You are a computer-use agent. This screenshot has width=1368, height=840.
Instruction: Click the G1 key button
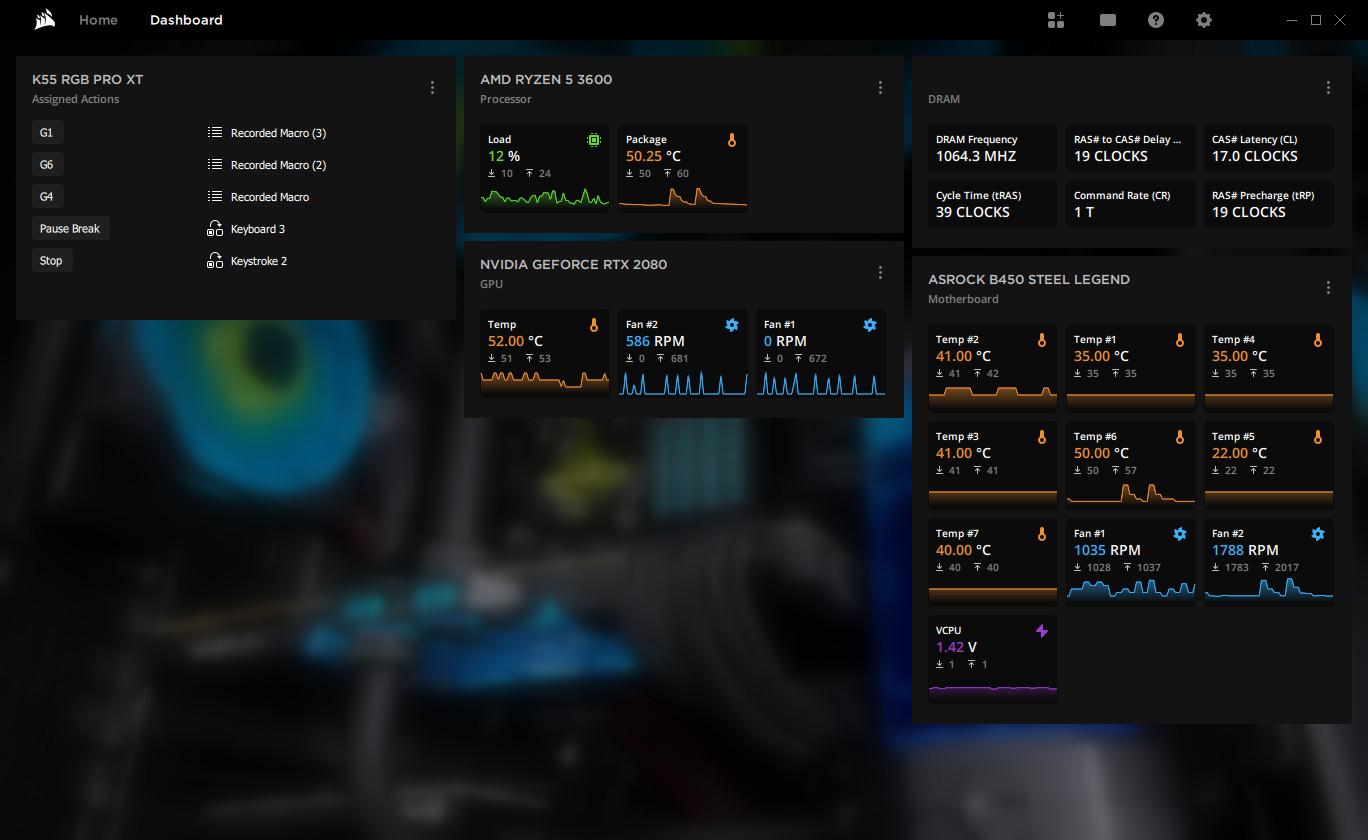pyautogui.click(x=47, y=133)
